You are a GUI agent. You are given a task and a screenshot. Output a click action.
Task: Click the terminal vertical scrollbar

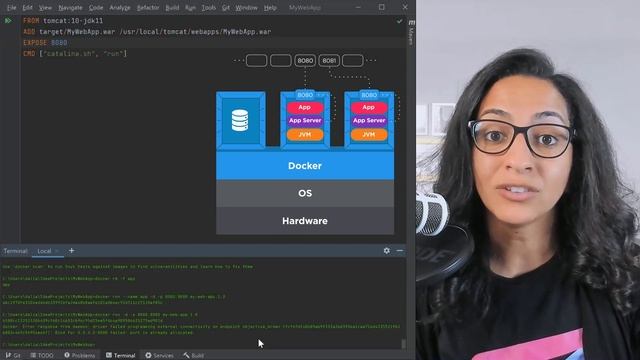[404, 344]
